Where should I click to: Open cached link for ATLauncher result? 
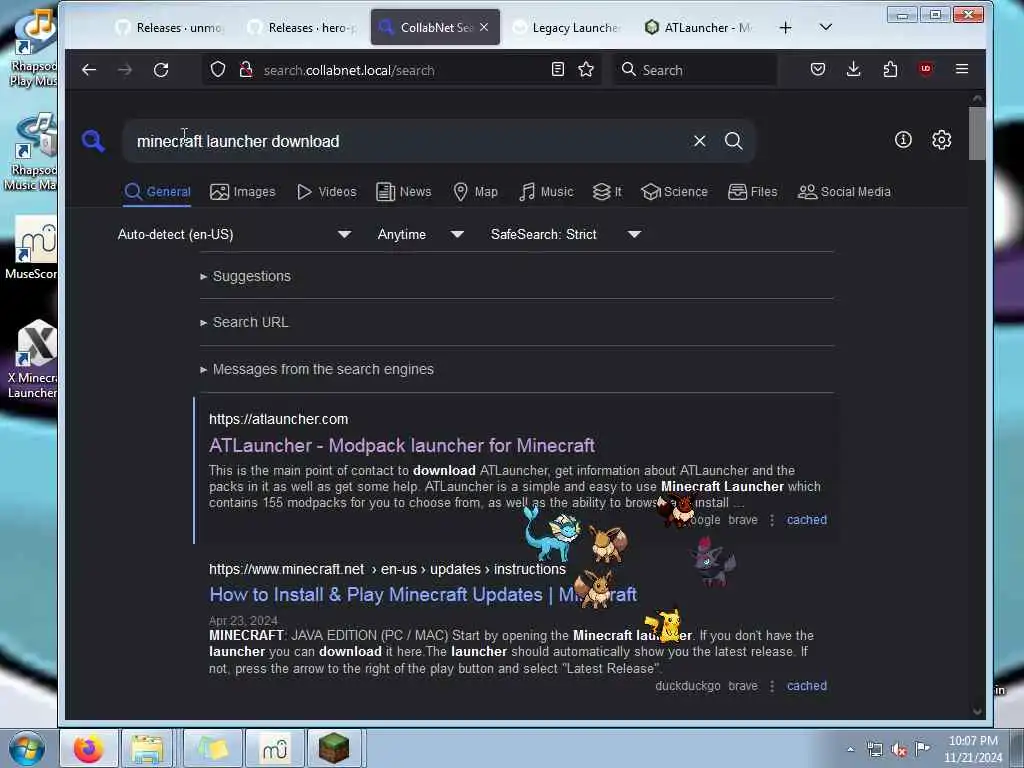click(807, 520)
